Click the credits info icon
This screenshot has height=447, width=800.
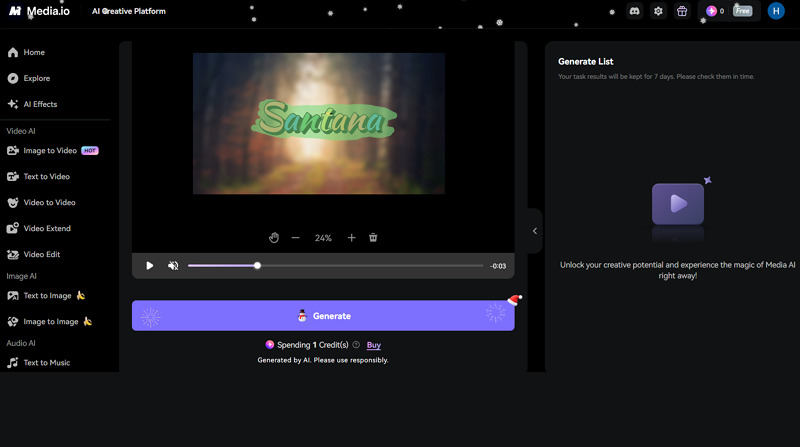[356, 345]
